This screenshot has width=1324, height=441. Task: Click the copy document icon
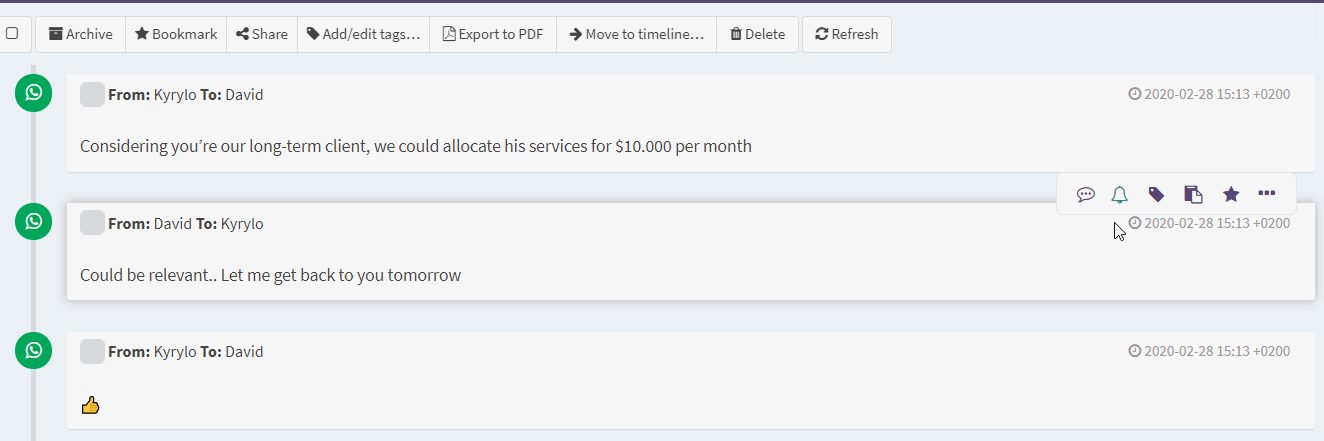tap(1193, 194)
